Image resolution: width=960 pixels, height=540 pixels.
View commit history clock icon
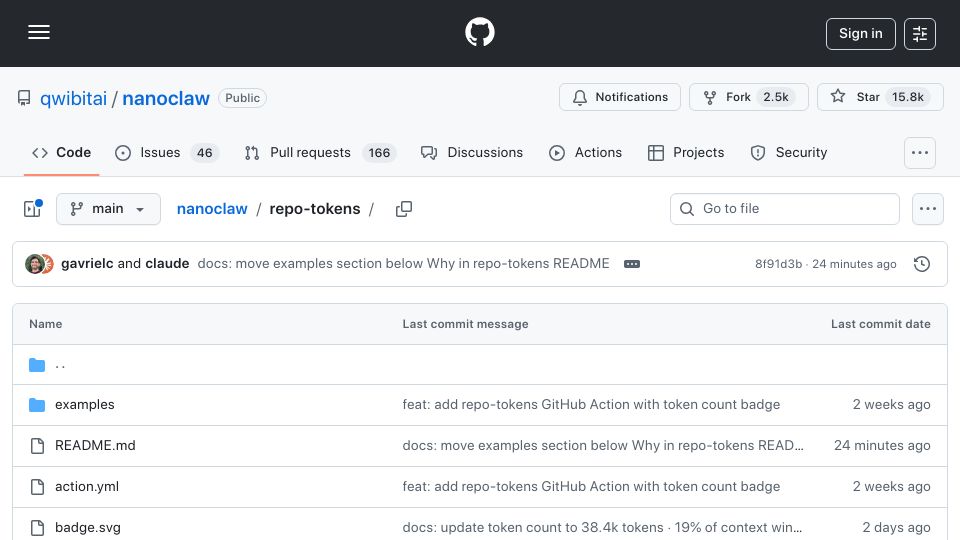pyautogui.click(x=921, y=264)
